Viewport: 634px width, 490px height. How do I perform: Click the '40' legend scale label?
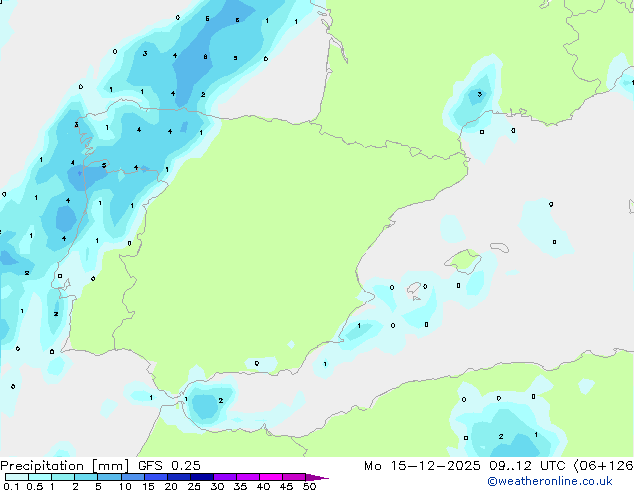pyautogui.click(x=263, y=486)
